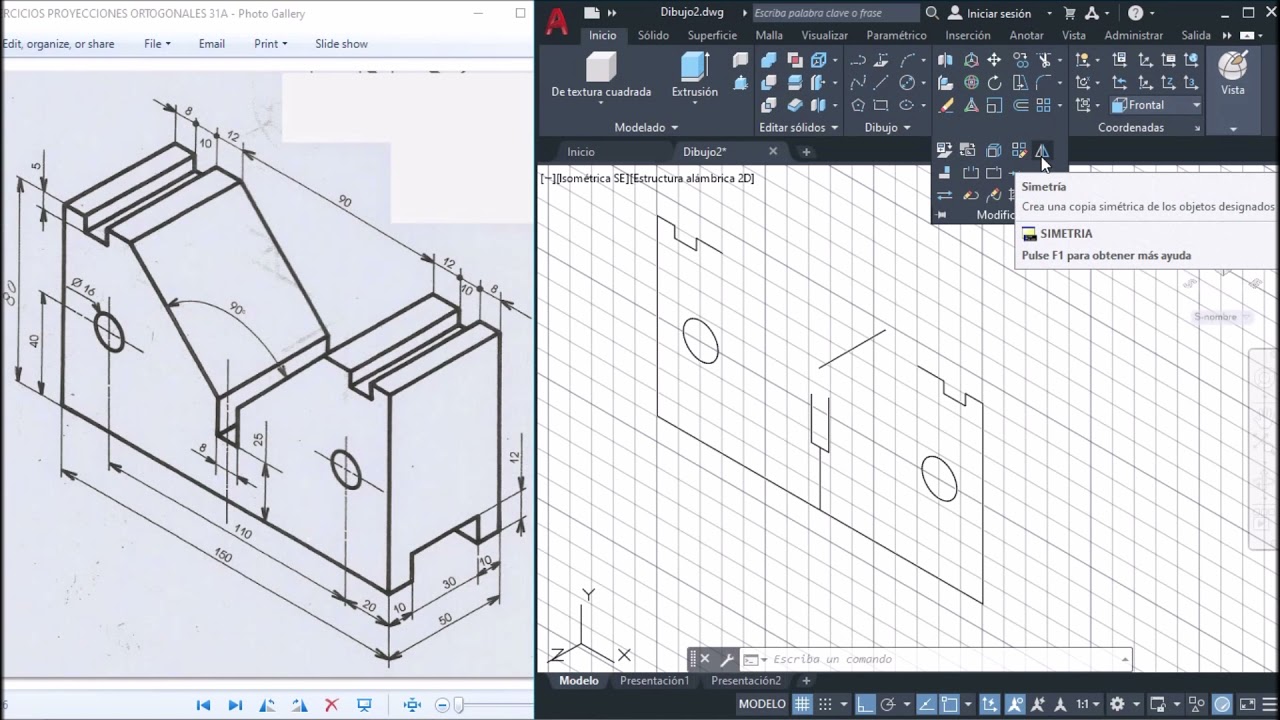
Task: Click the search magnifier in the title bar
Action: pos(932,13)
